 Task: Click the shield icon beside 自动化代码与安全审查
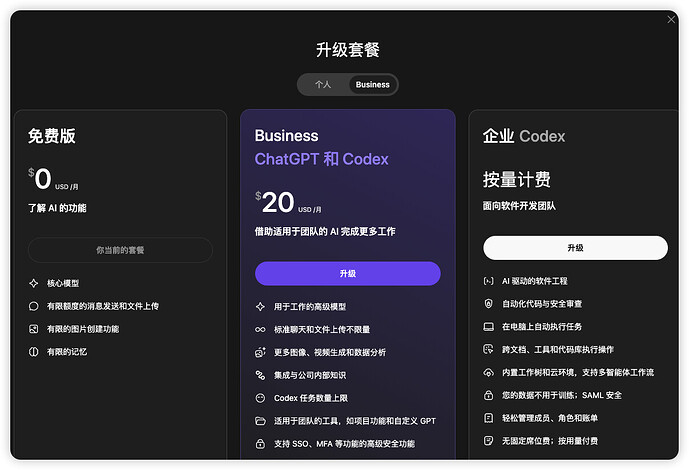(x=488, y=304)
